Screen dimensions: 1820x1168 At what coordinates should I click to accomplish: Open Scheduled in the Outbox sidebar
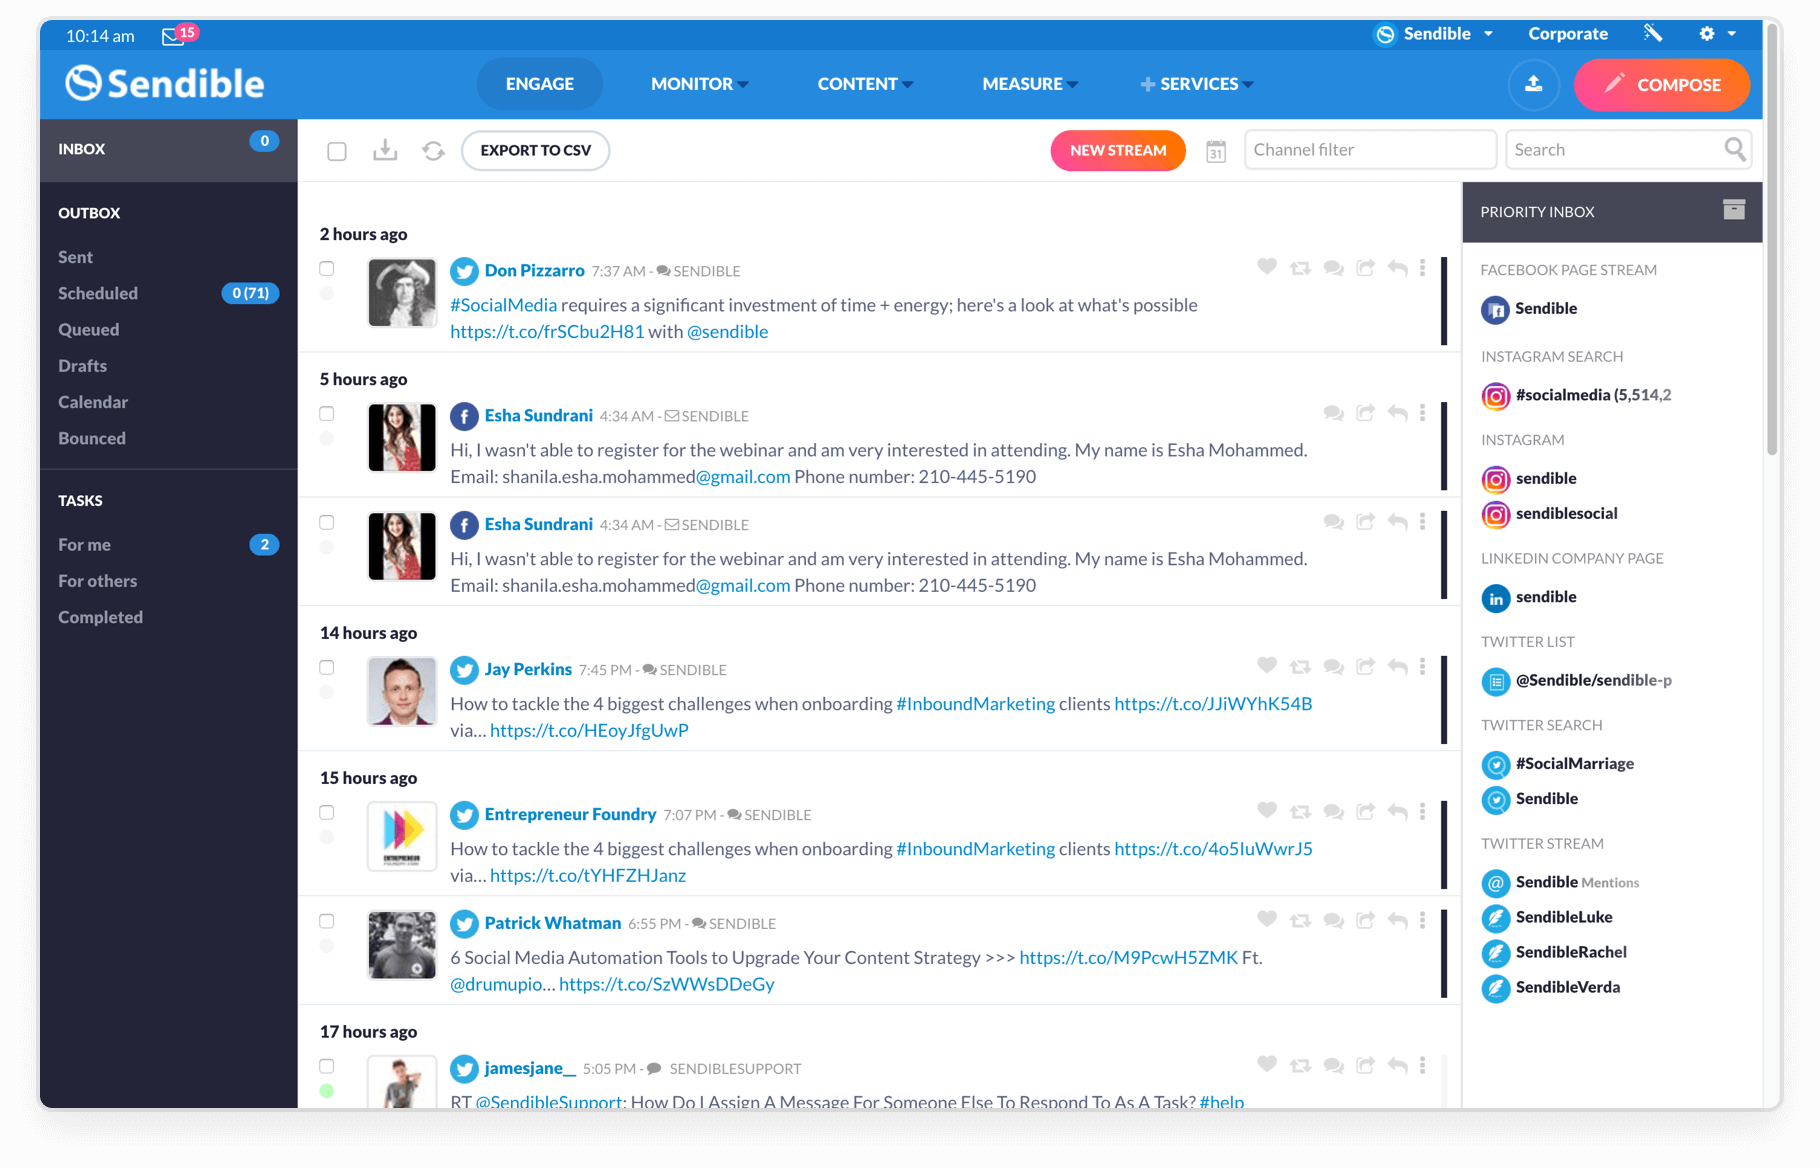(97, 293)
